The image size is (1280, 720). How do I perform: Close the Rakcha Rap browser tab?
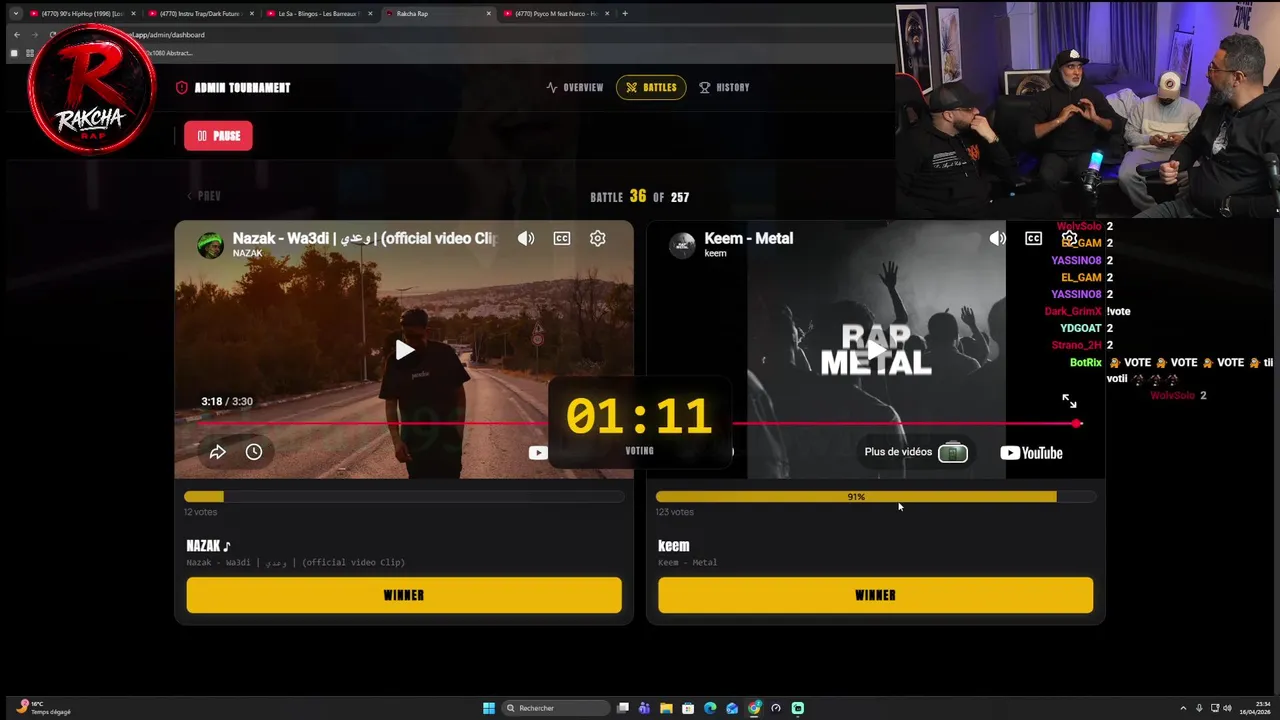point(489,14)
